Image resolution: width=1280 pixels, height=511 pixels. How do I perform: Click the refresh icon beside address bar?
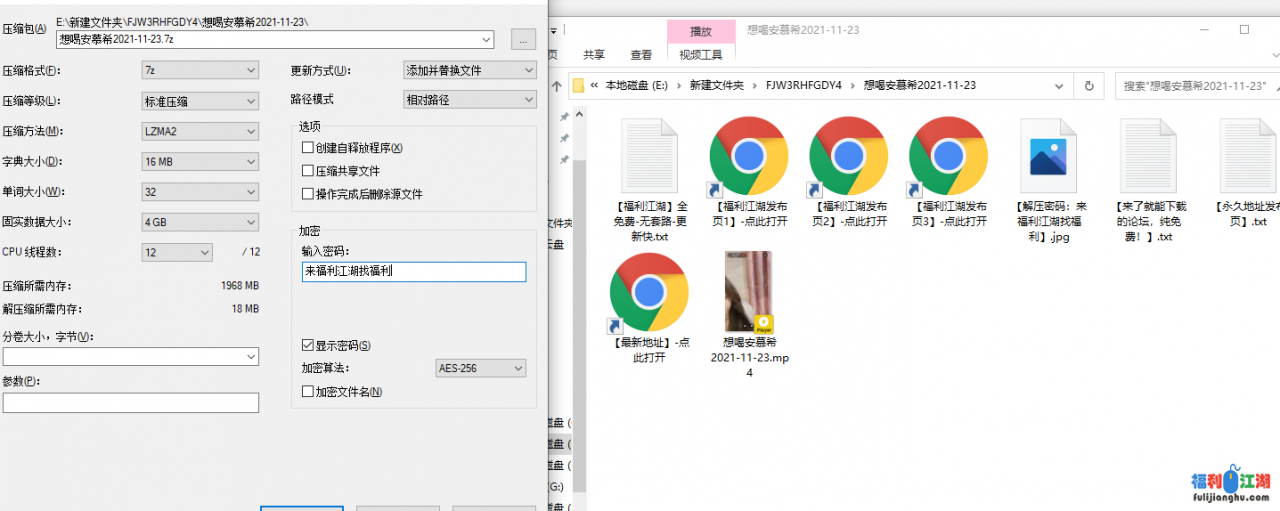tap(1089, 85)
